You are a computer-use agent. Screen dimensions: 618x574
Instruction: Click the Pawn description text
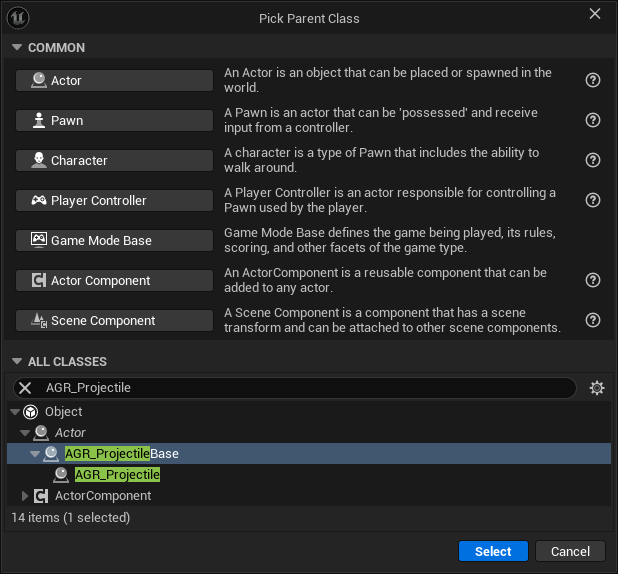click(381, 120)
